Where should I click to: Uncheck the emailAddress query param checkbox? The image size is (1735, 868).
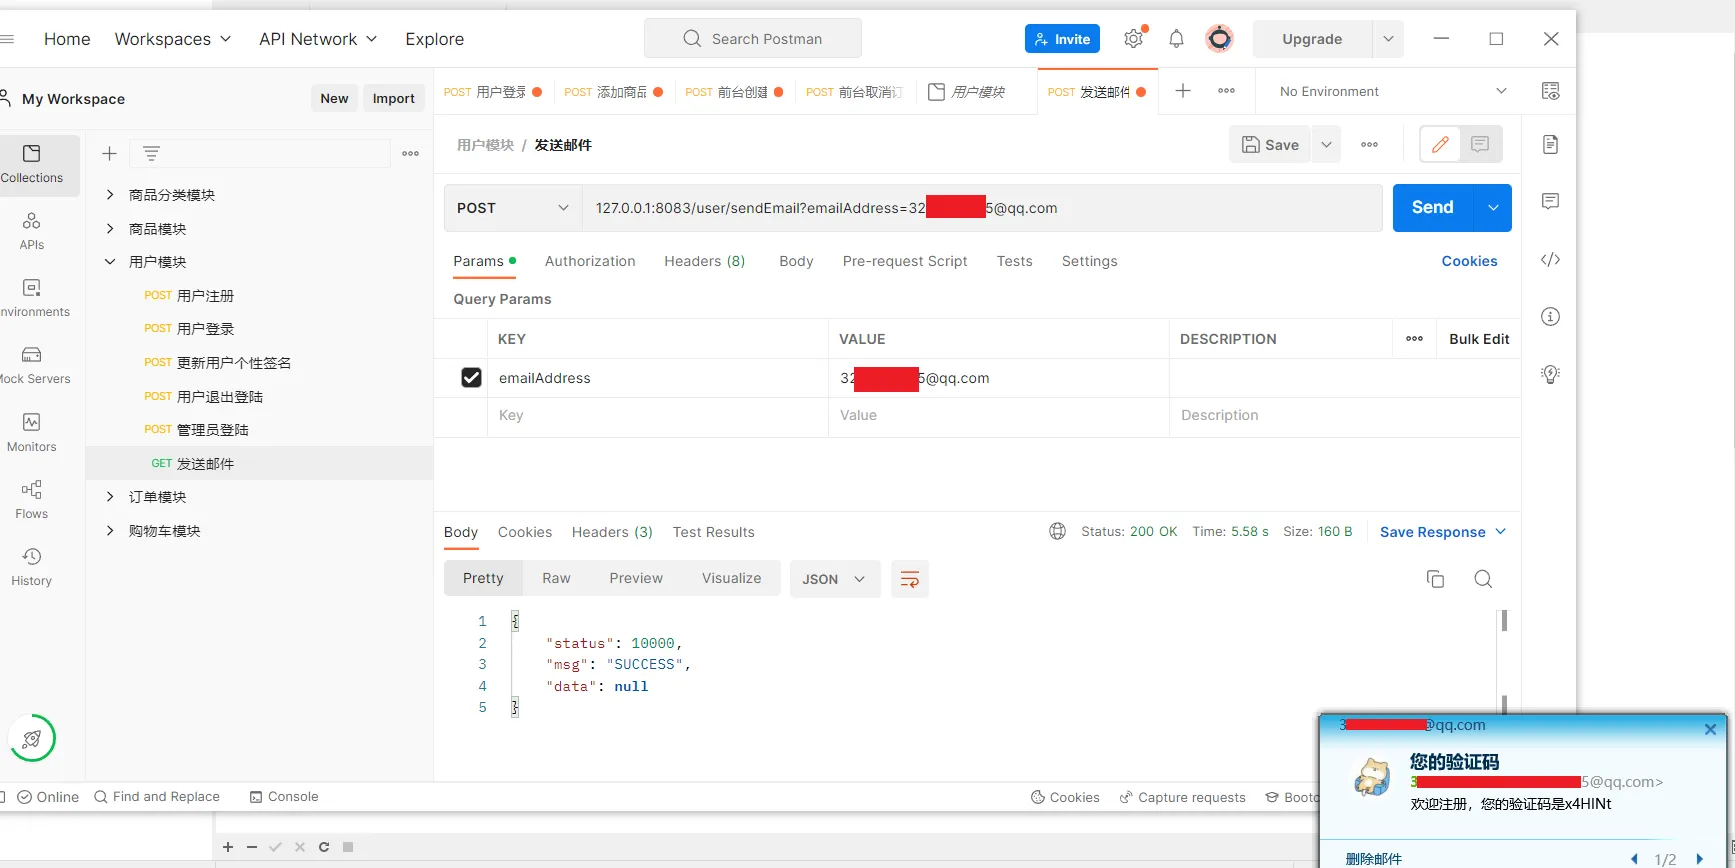click(x=471, y=377)
